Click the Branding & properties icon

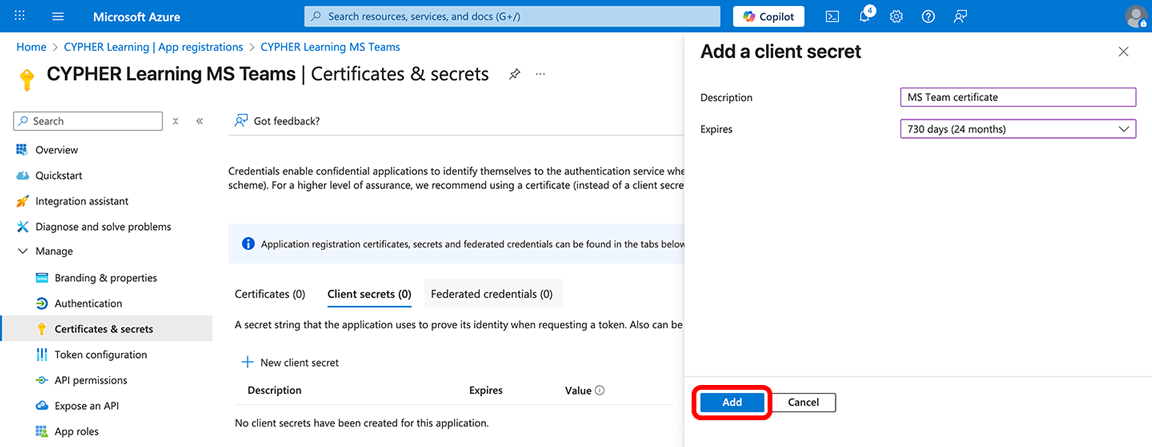(41, 278)
